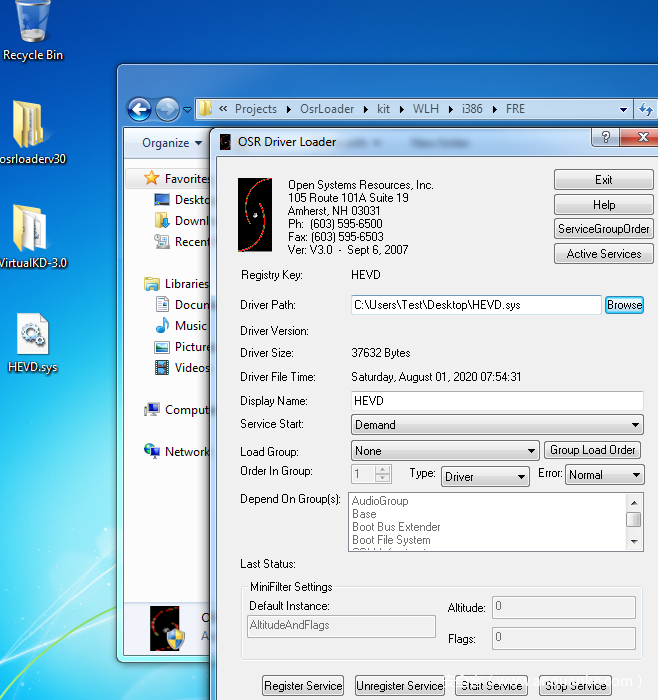
Task: Expand the Load Group combo box
Action: pyautogui.click(x=445, y=451)
